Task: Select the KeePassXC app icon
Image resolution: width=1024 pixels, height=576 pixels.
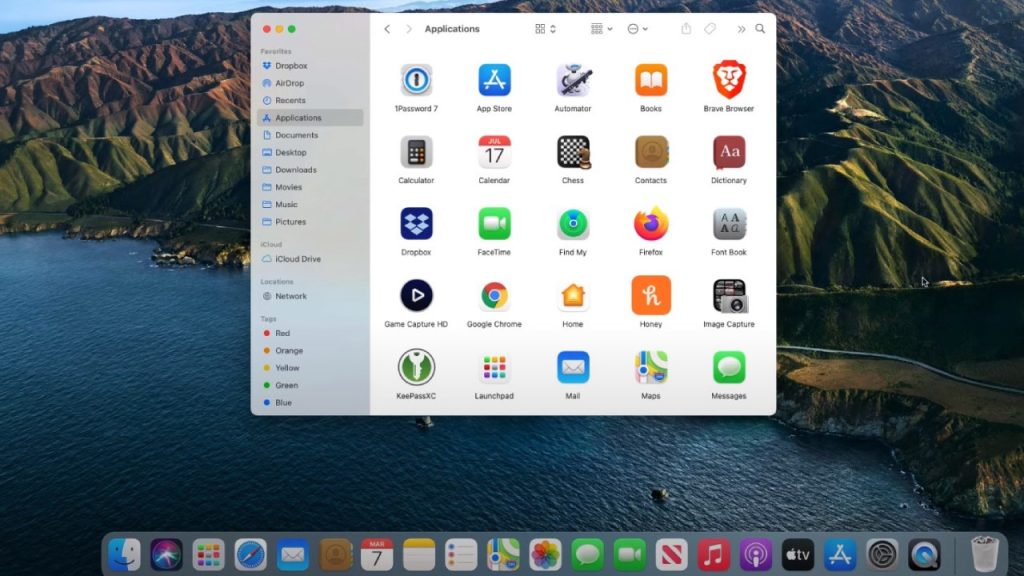Action: pos(416,368)
